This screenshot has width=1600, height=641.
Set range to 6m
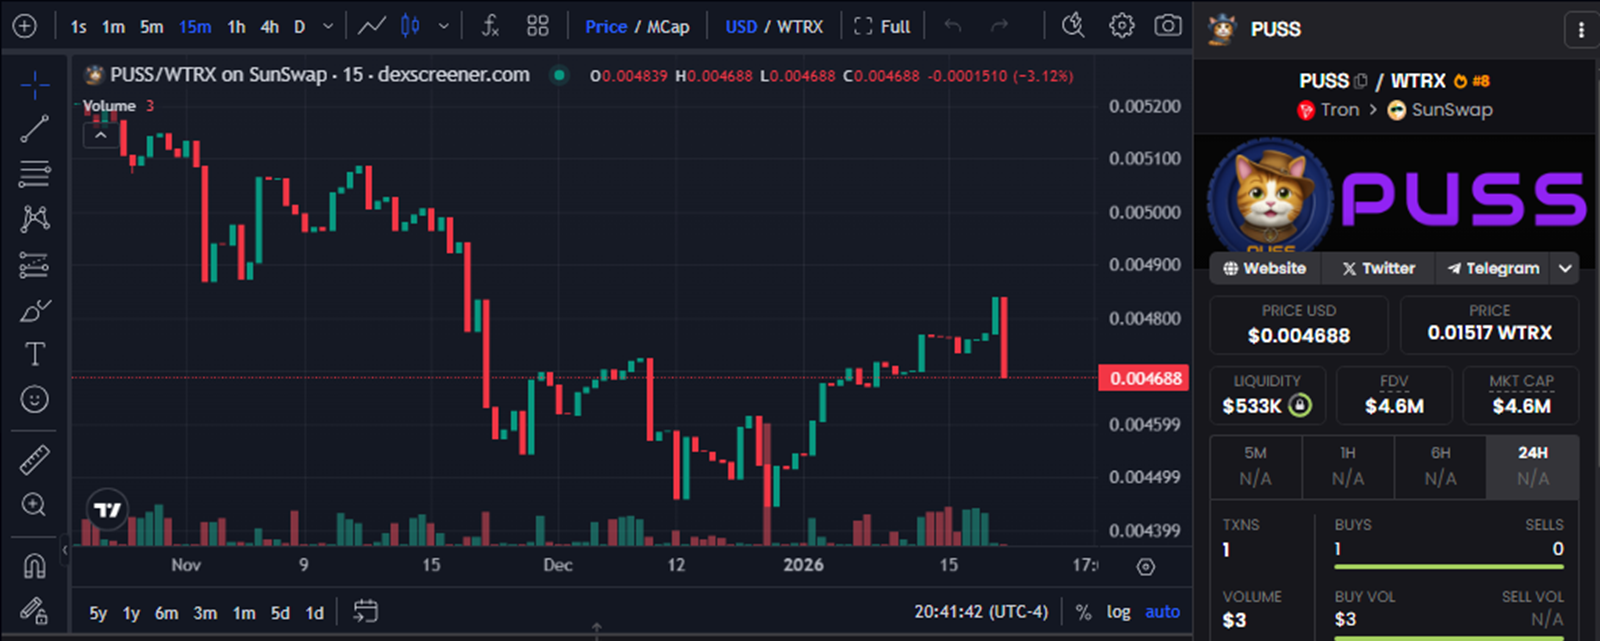click(166, 613)
